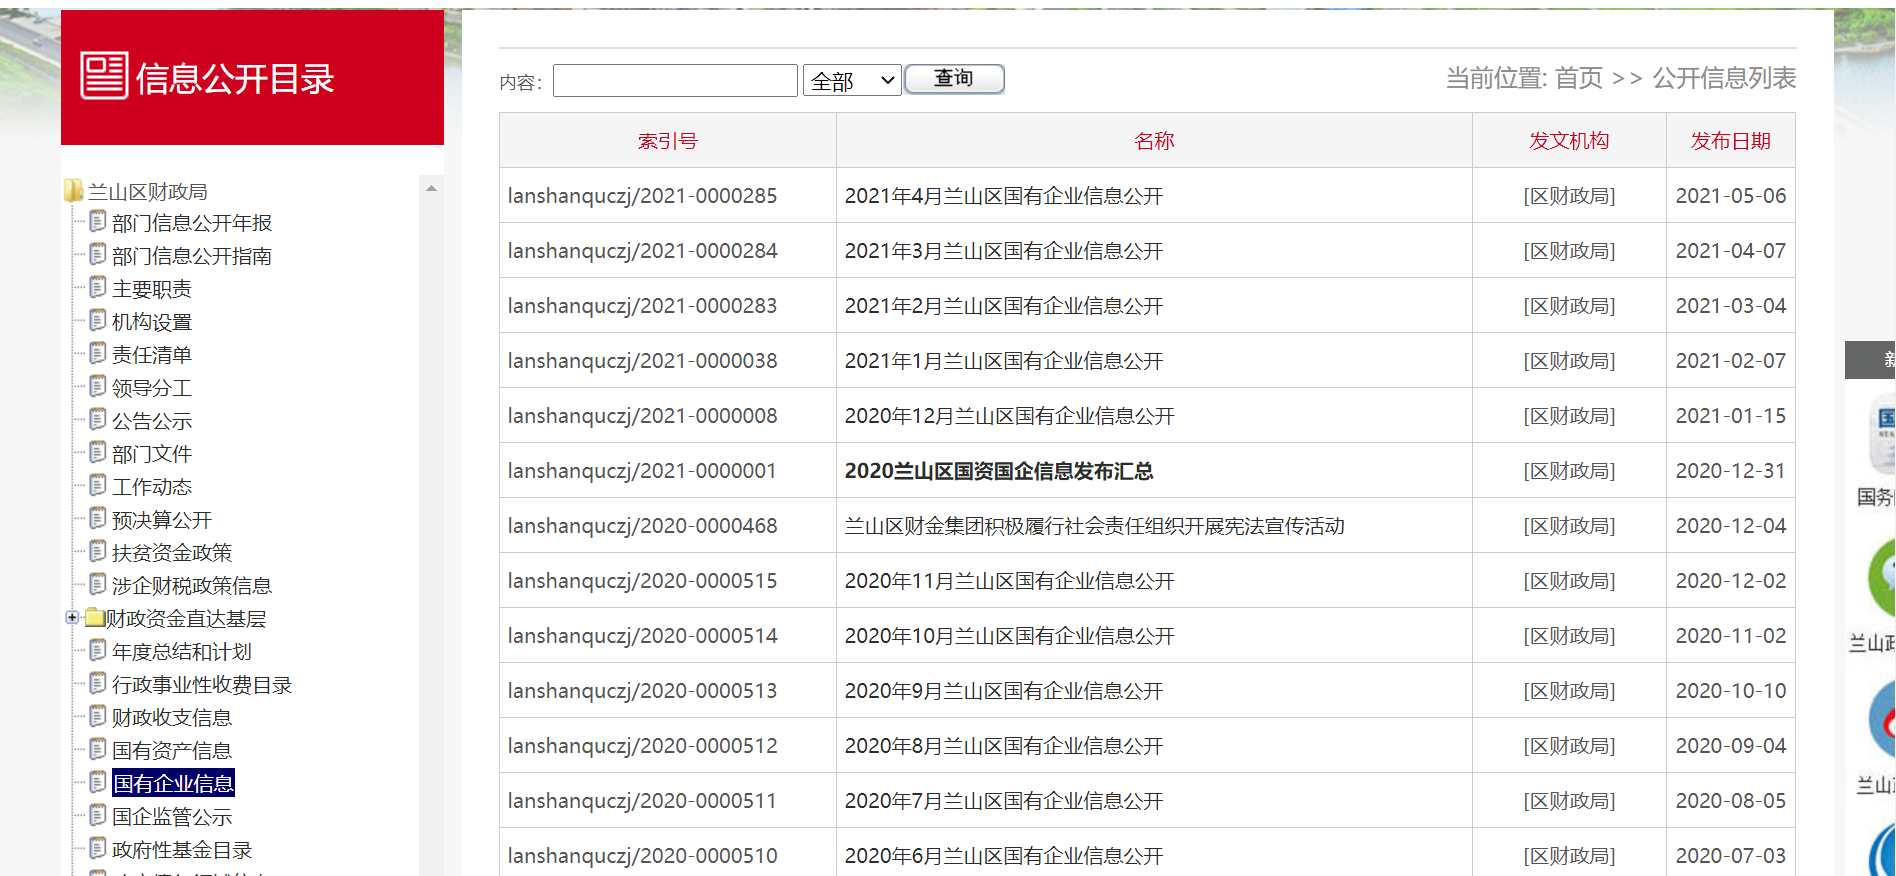This screenshot has width=1896, height=876.
Task: Click the 兰山区财政局 folder icon
Action: [74, 190]
